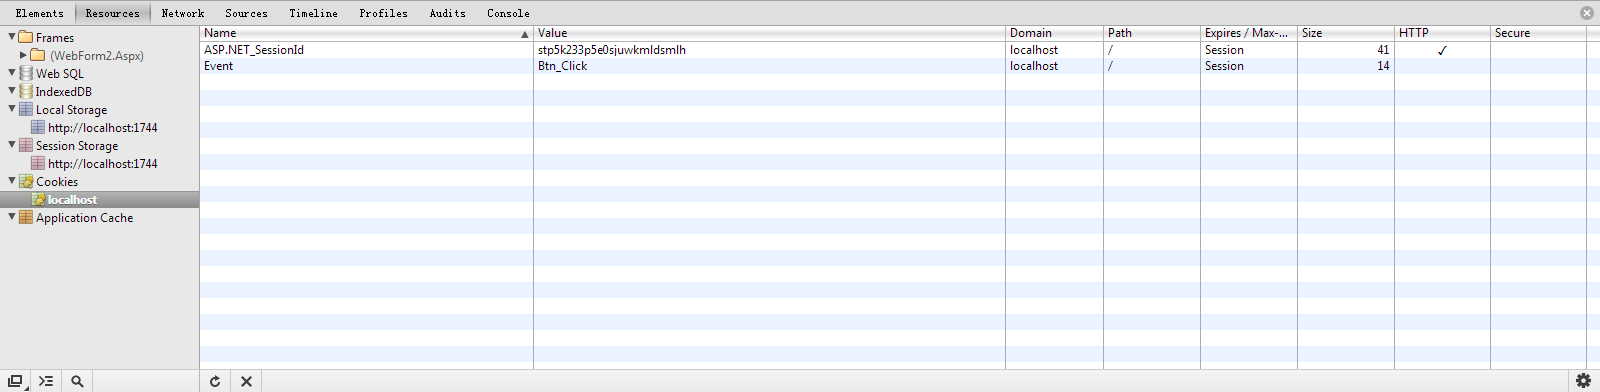Open devtools settings gear
This screenshot has width=1600, height=392.
click(x=1583, y=381)
